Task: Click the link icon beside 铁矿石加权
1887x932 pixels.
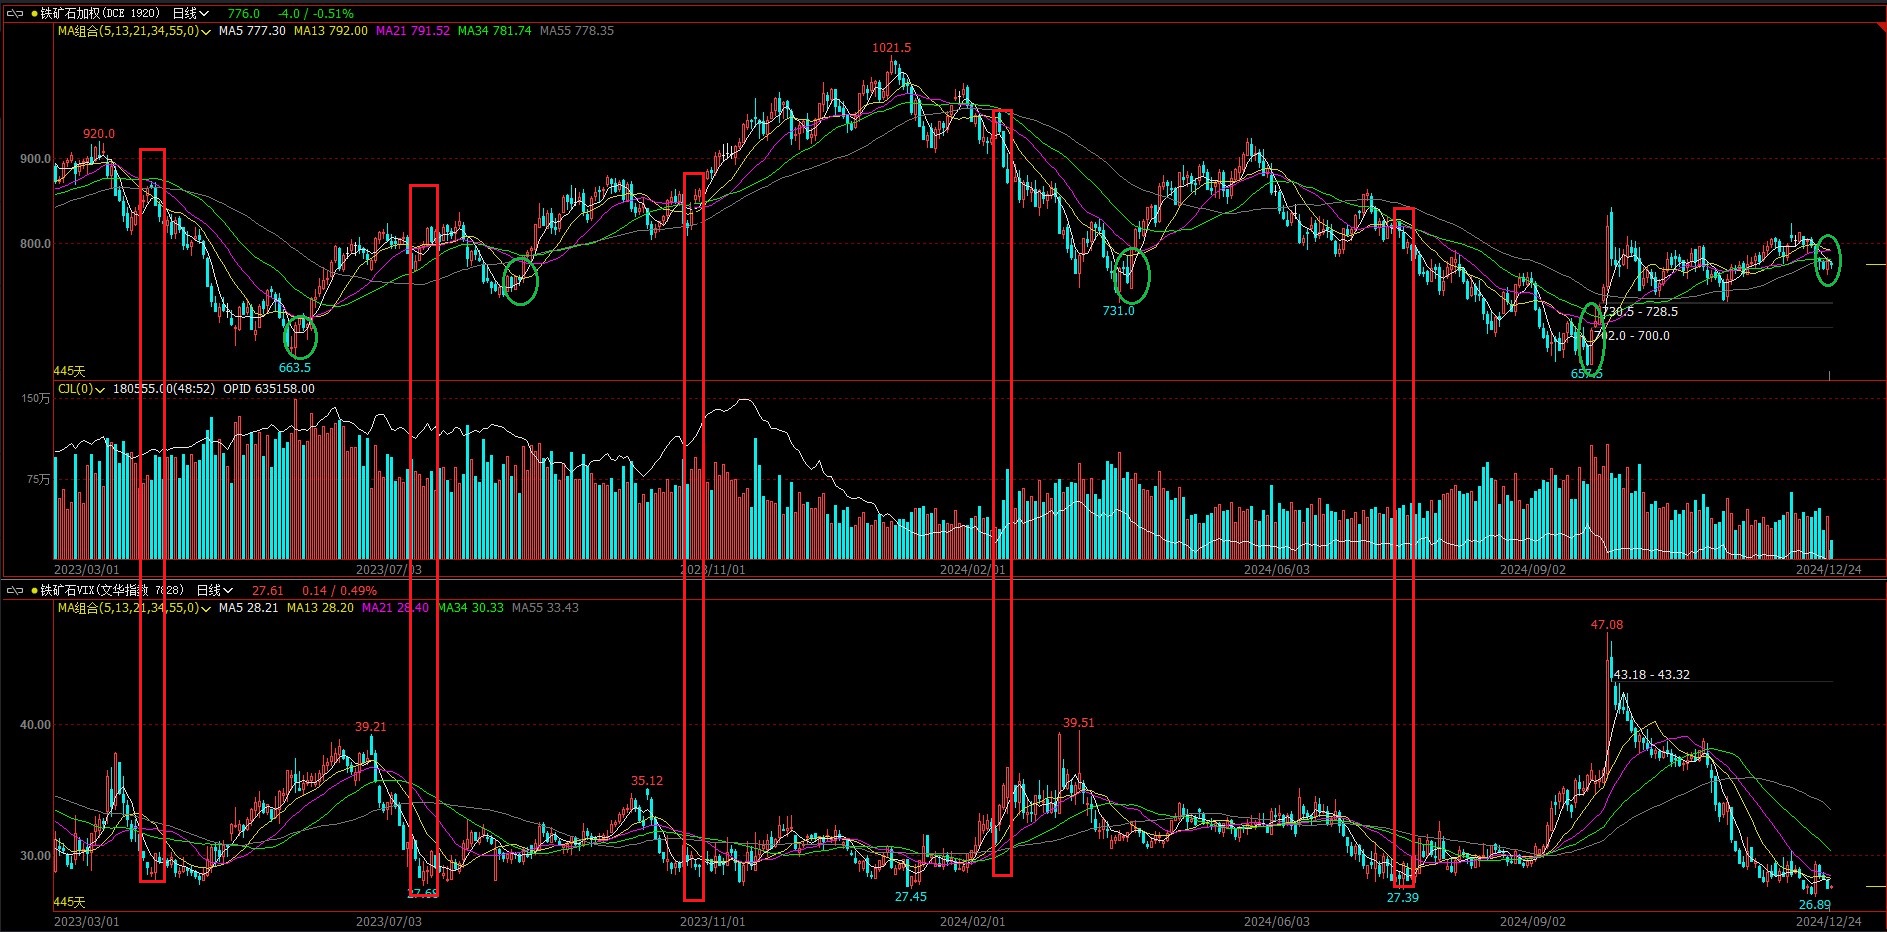Action: (x=14, y=14)
